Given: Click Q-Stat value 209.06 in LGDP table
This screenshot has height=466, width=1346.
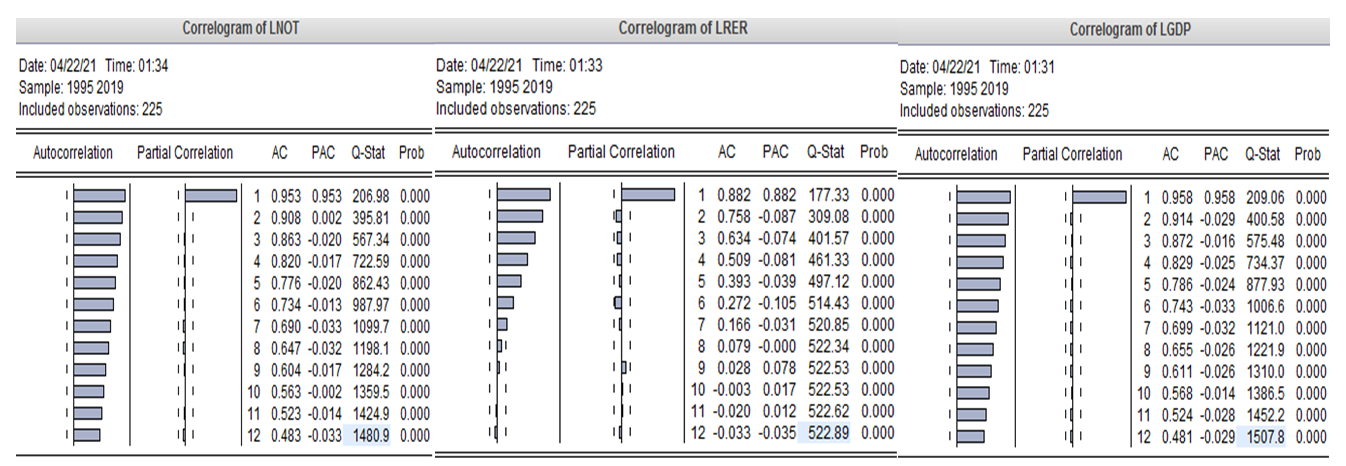Looking at the screenshot, I should click(x=1265, y=198).
